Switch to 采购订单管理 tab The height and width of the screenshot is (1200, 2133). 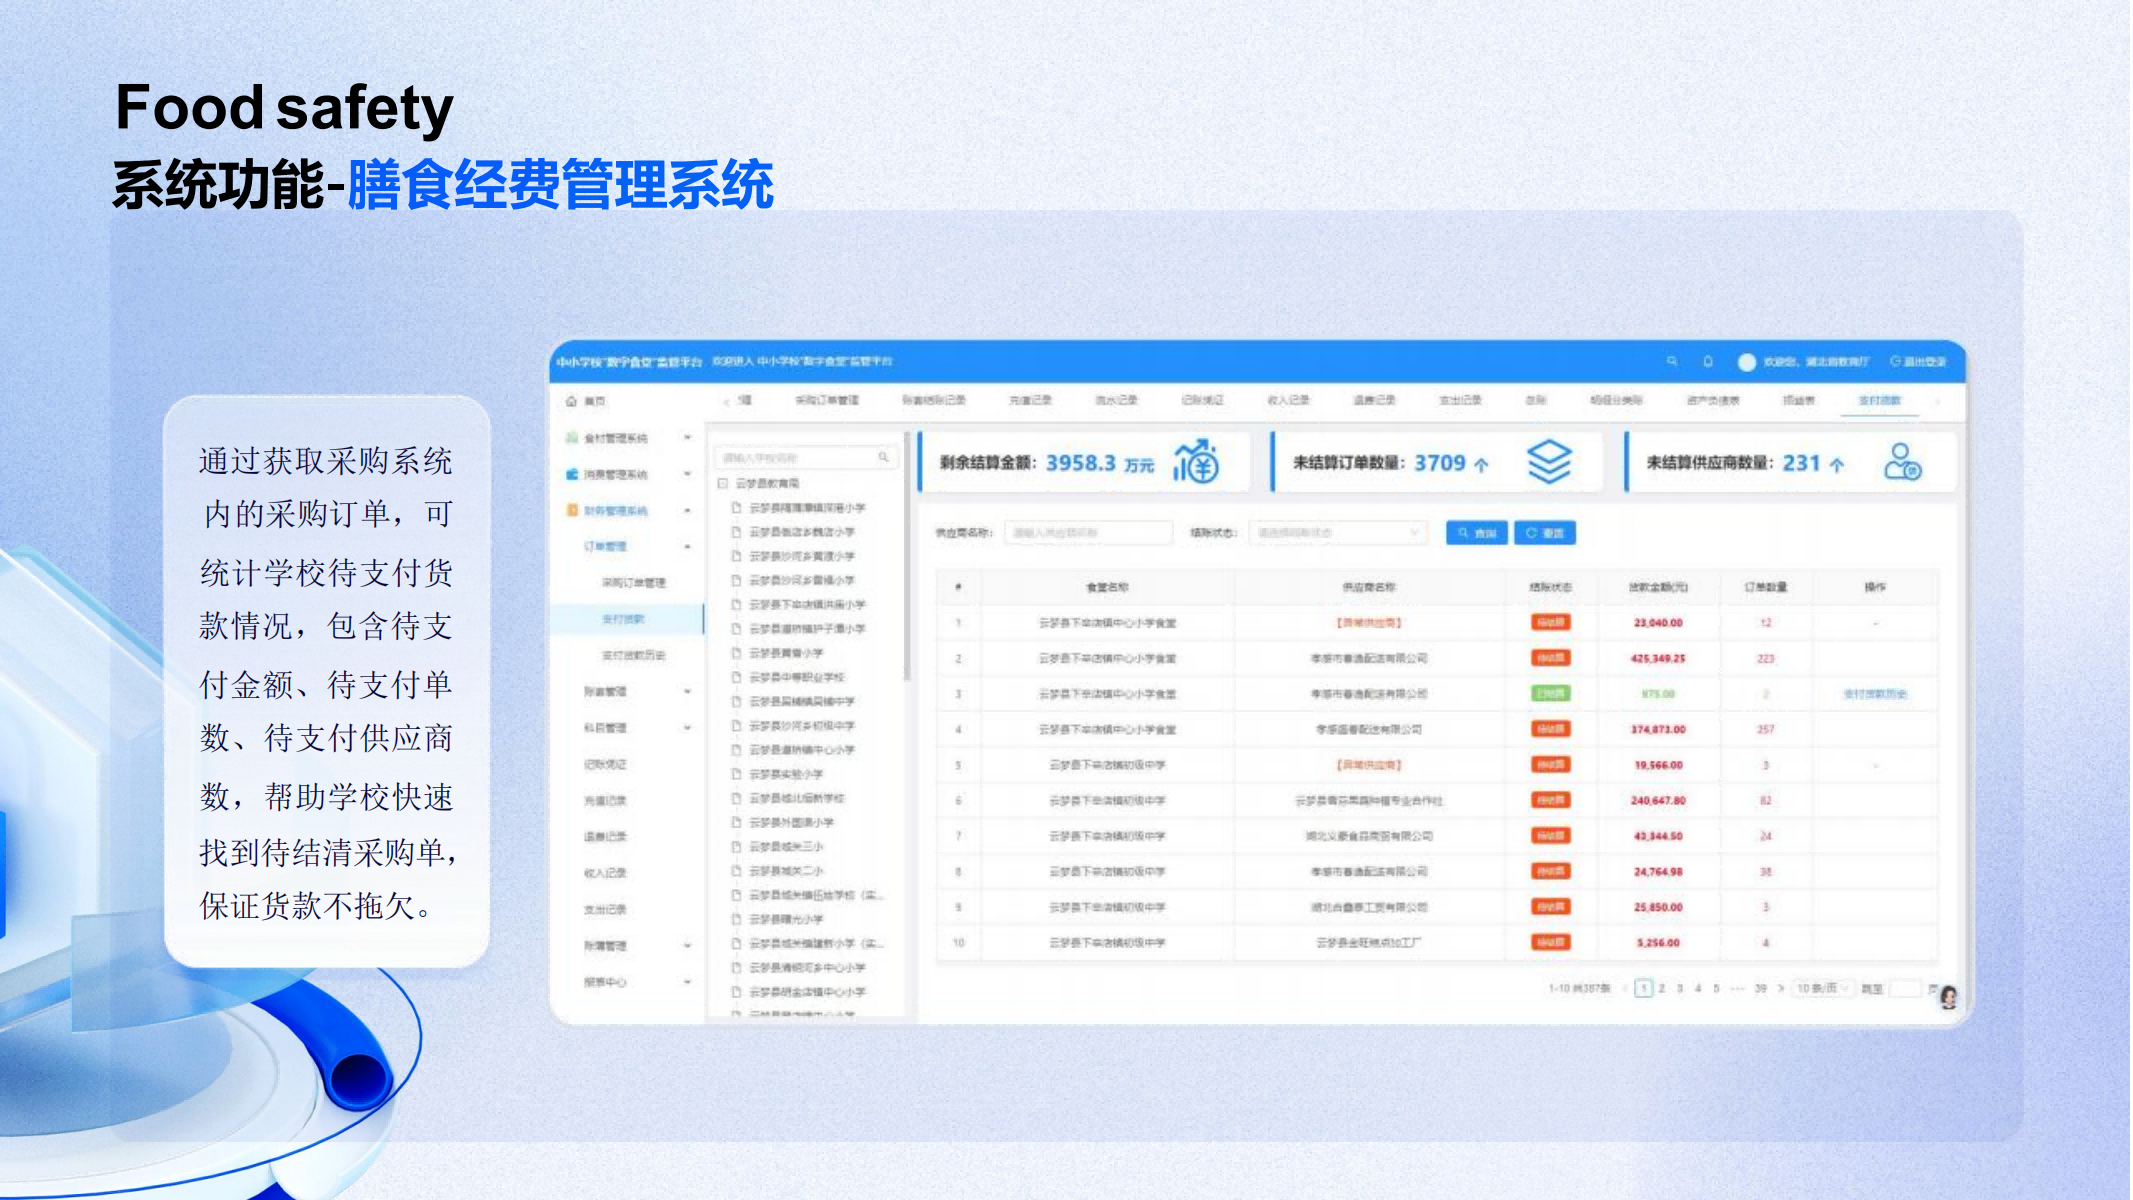coord(827,400)
